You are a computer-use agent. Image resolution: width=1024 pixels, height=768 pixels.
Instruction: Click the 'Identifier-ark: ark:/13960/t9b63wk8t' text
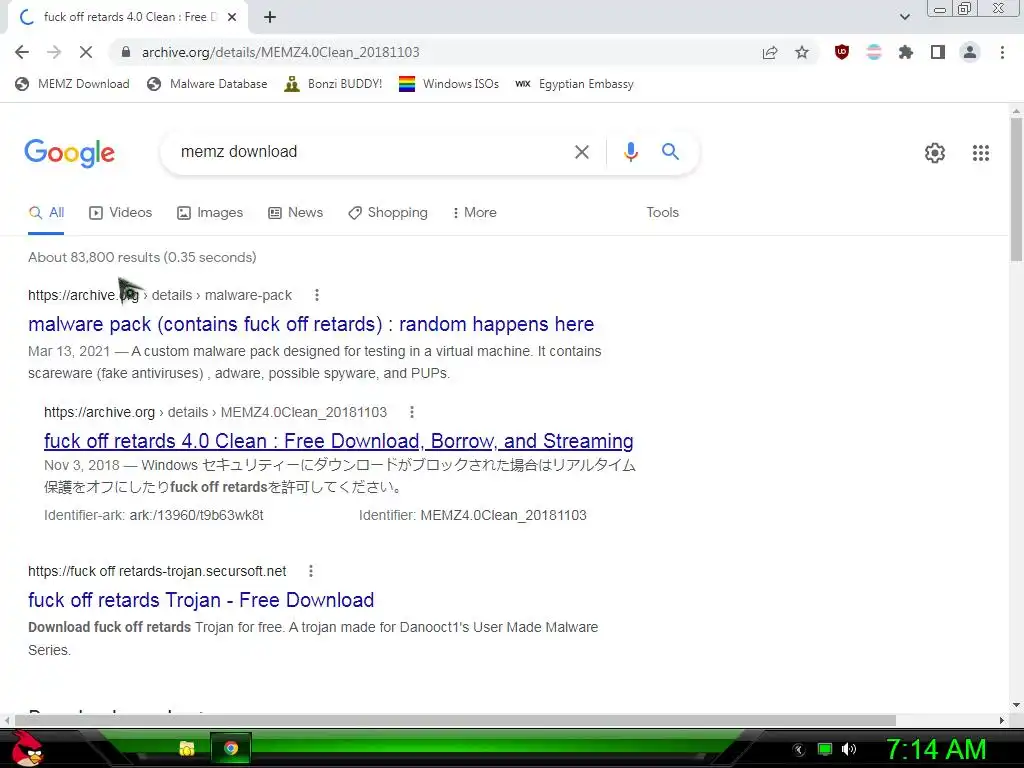coord(153,515)
